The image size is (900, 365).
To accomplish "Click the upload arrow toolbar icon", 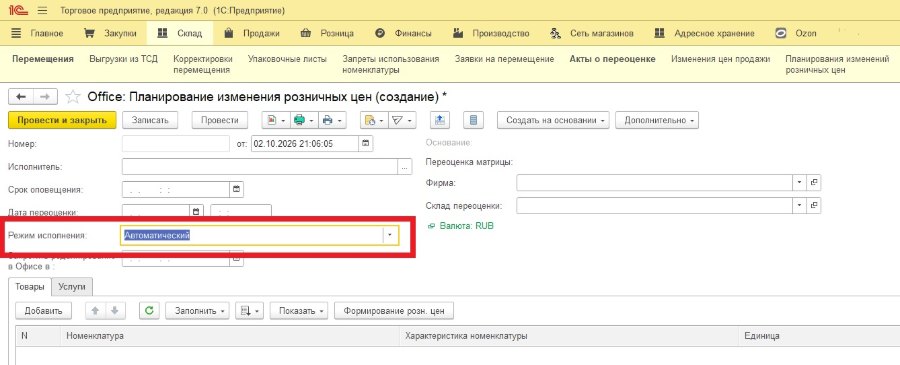I will (x=440, y=120).
